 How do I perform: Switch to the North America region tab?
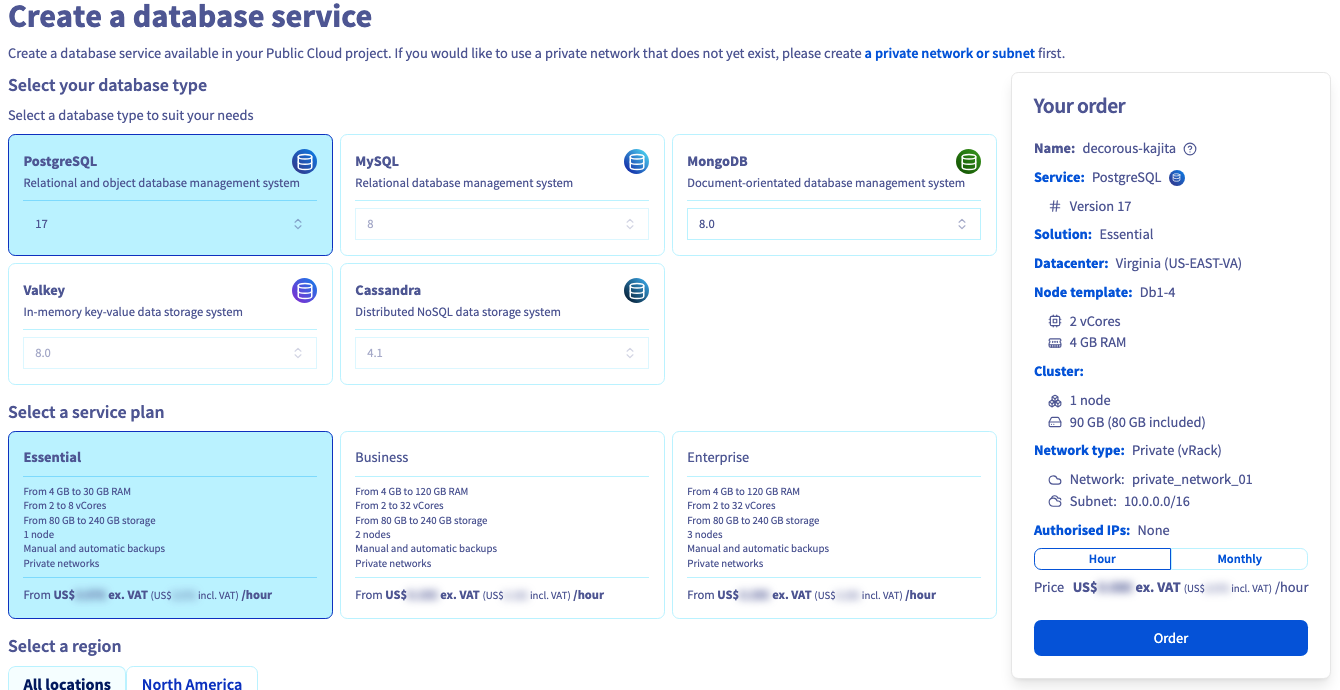click(192, 680)
